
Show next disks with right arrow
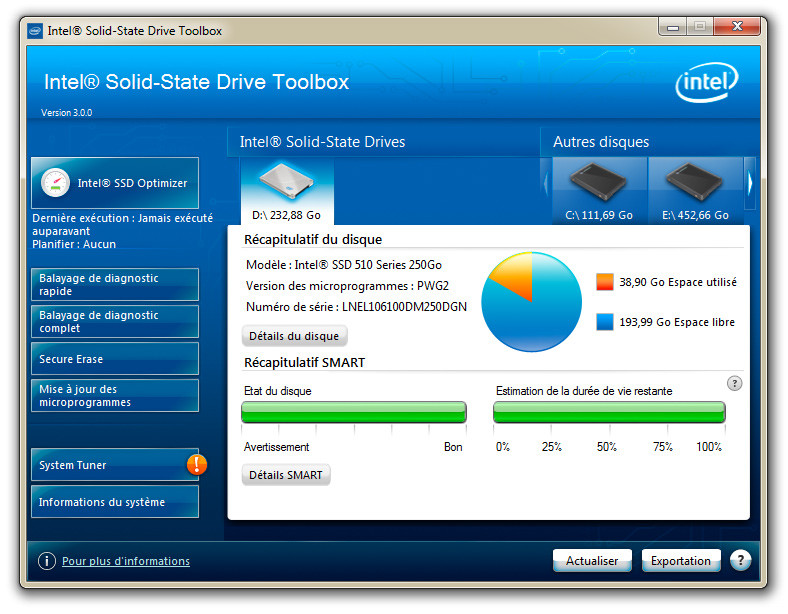[750, 183]
